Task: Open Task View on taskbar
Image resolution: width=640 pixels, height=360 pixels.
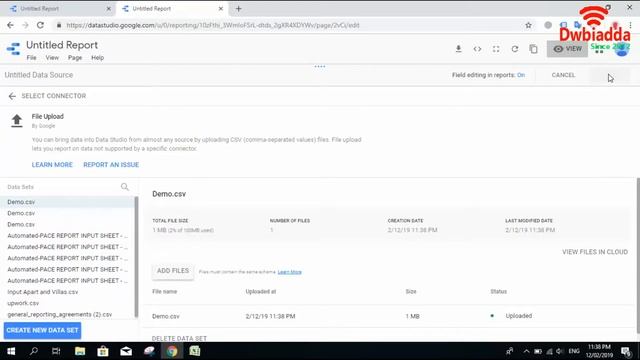Action: pyautogui.click(x=56, y=351)
